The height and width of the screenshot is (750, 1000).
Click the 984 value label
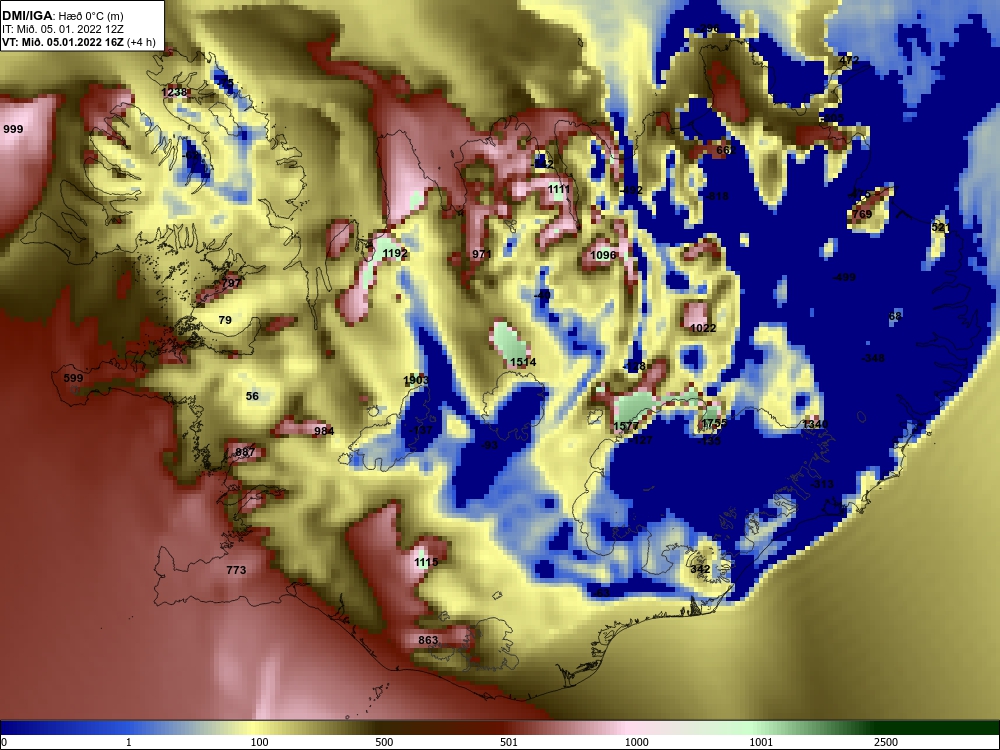[x=324, y=432]
